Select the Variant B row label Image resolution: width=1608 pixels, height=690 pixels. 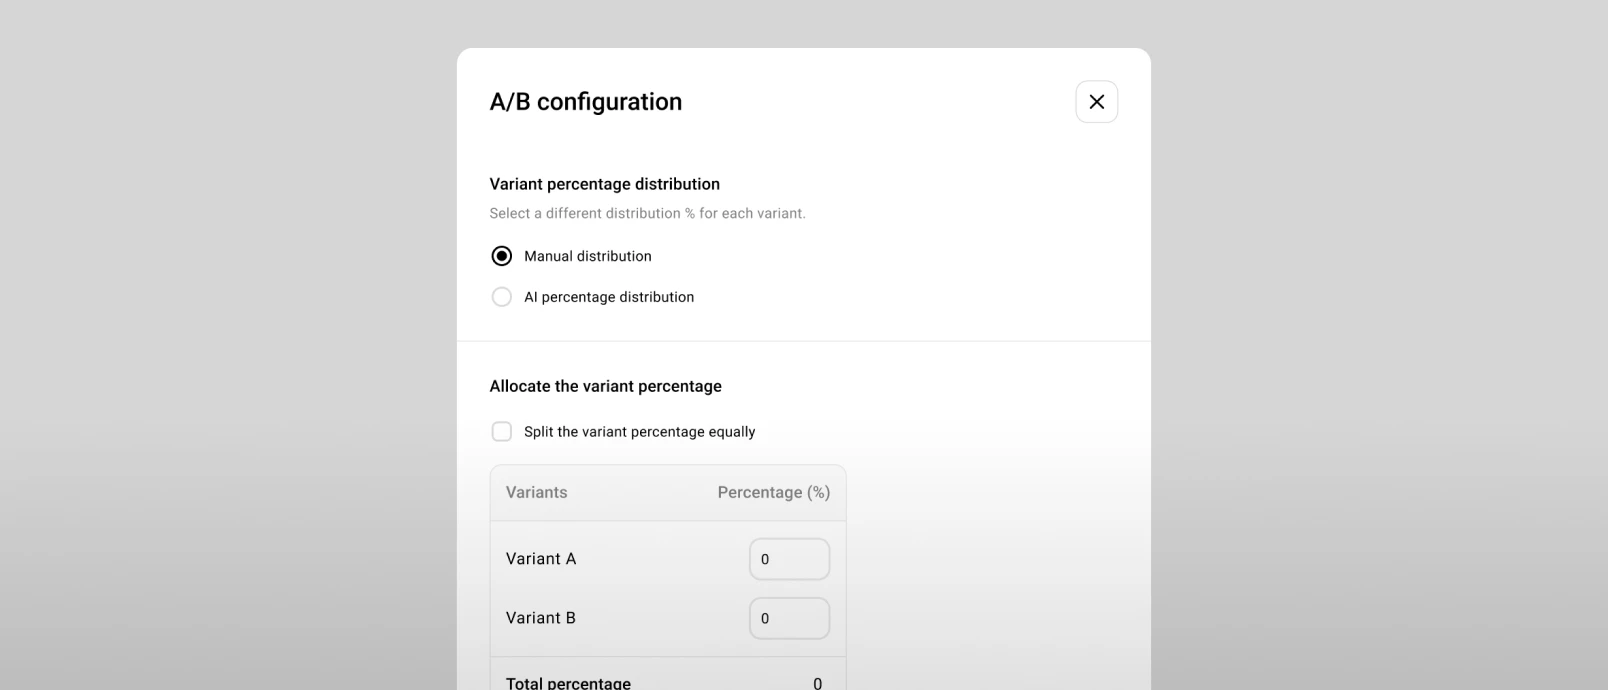pos(541,618)
